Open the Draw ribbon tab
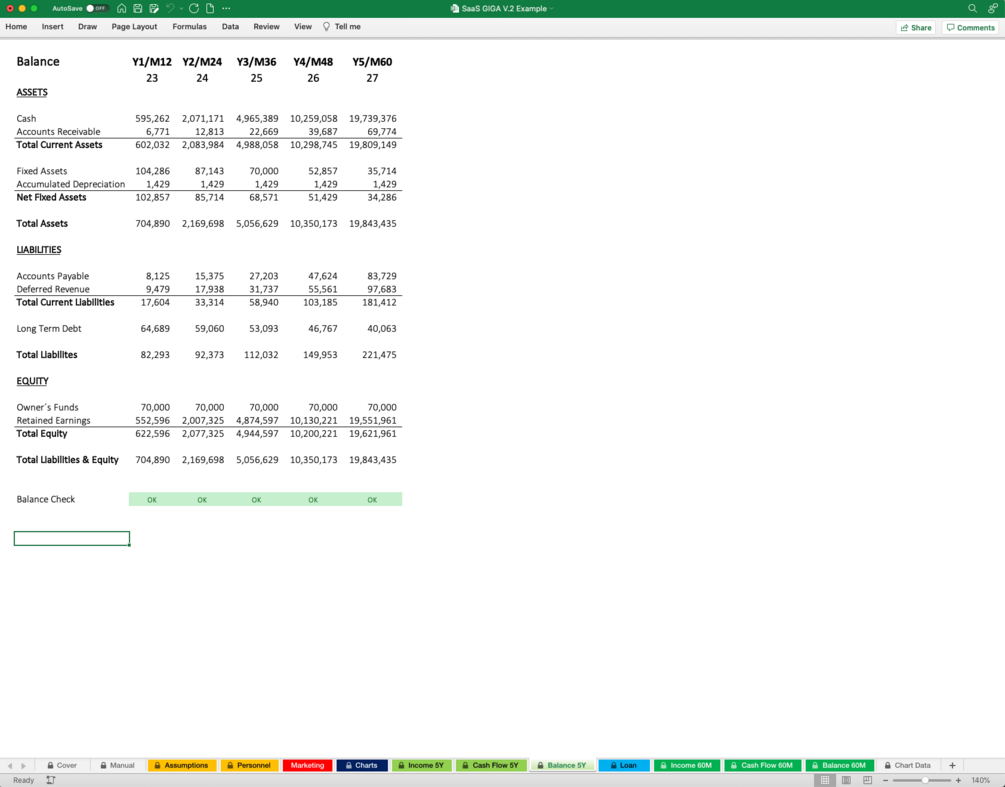The height and width of the screenshot is (787, 1005). (87, 27)
